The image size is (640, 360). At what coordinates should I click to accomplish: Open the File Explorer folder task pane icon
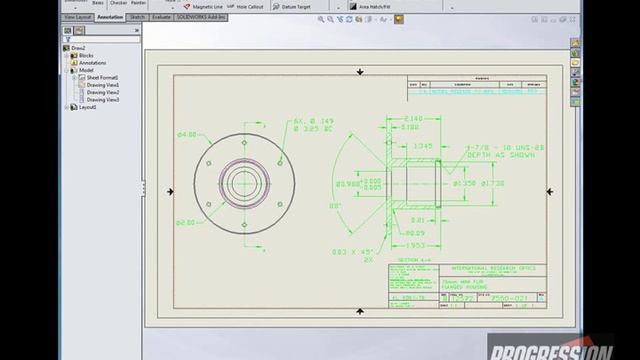point(575,63)
